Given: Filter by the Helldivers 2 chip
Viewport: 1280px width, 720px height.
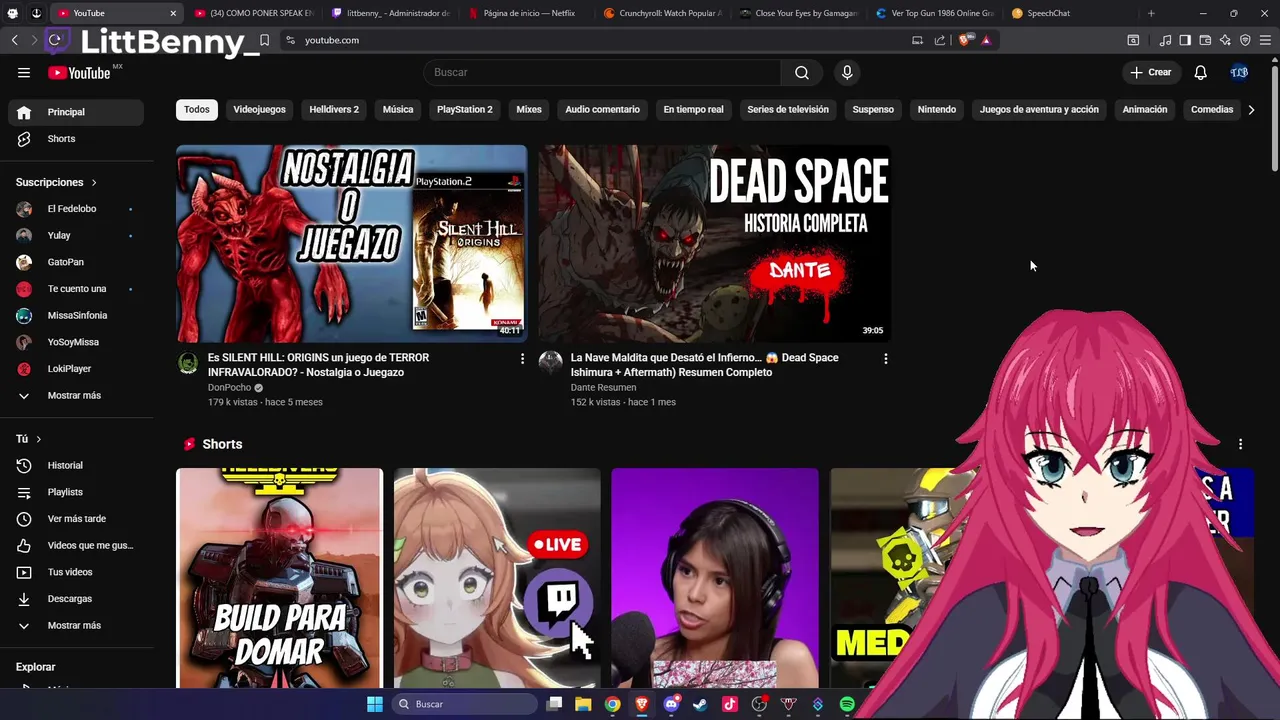Looking at the screenshot, I should [x=334, y=109].
